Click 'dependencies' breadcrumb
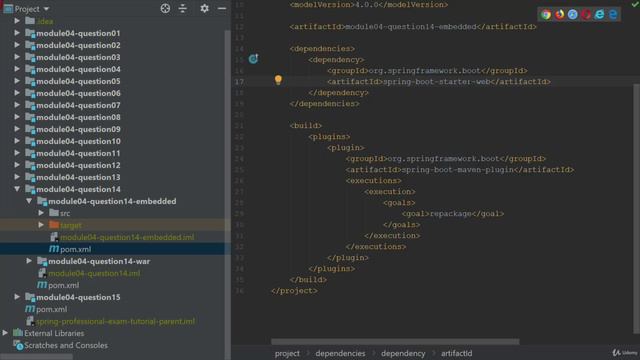The width and height of the screenshot is (640, 360). pyautogui.click(x=340, y=353)
